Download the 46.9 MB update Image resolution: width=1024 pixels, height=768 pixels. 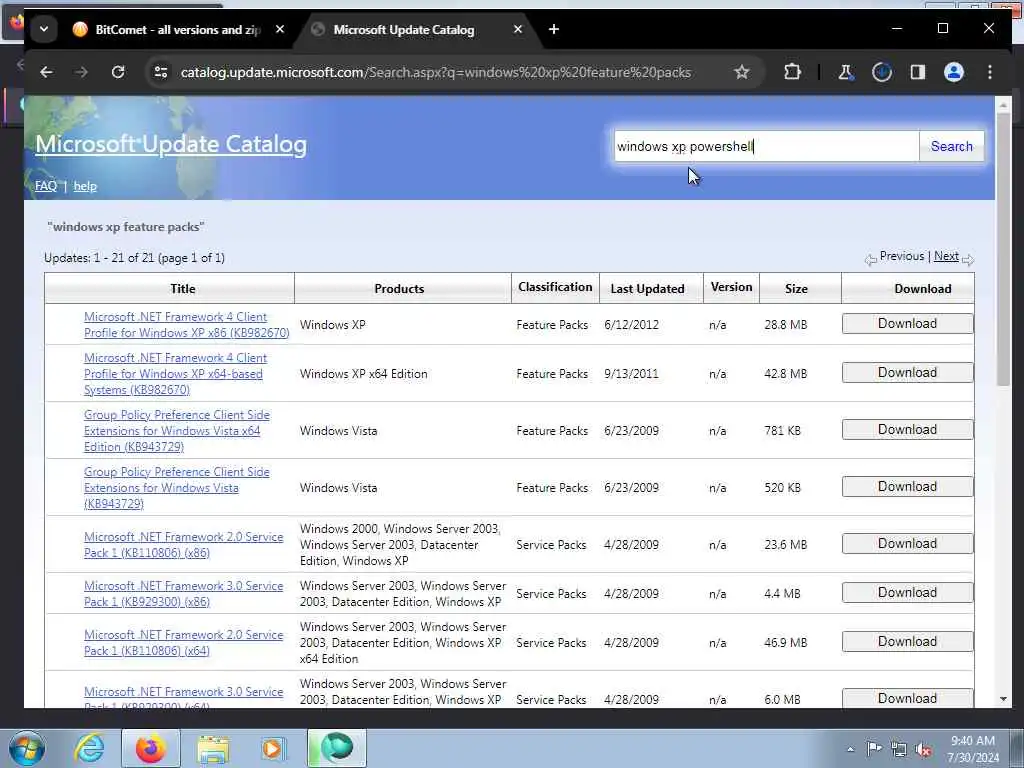pos(907,641)
